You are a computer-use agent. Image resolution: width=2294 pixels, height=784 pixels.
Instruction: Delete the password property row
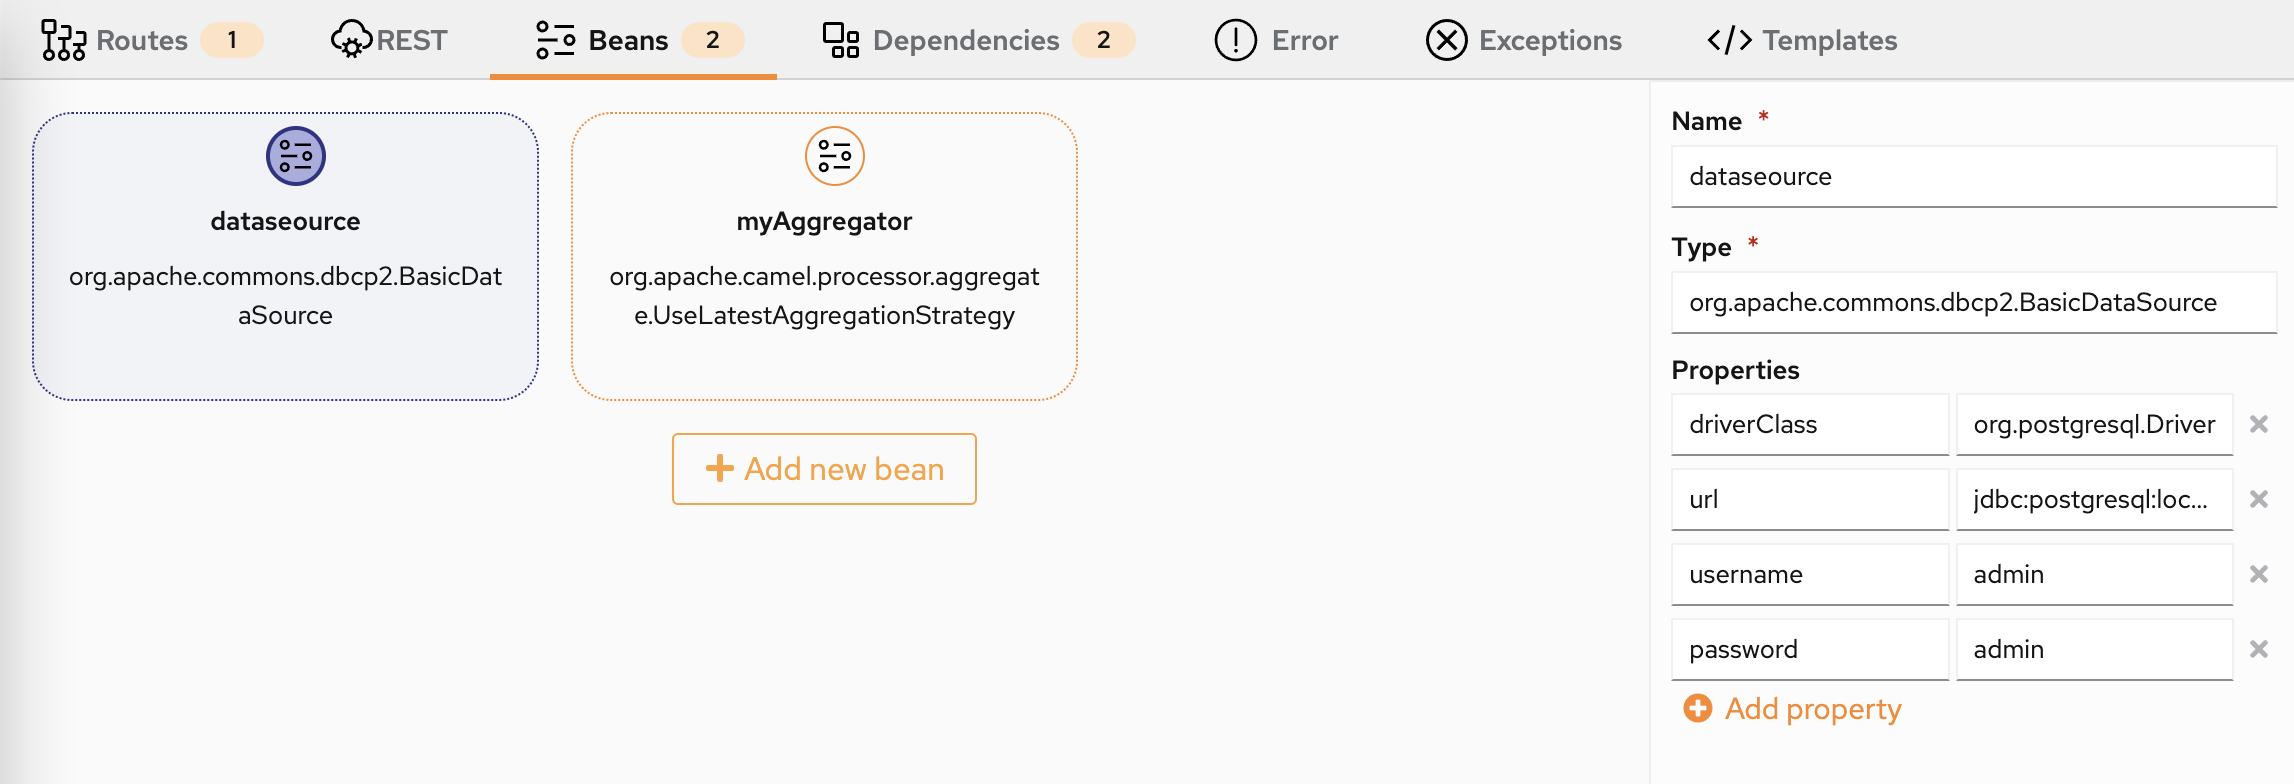tap(2258, 649)
